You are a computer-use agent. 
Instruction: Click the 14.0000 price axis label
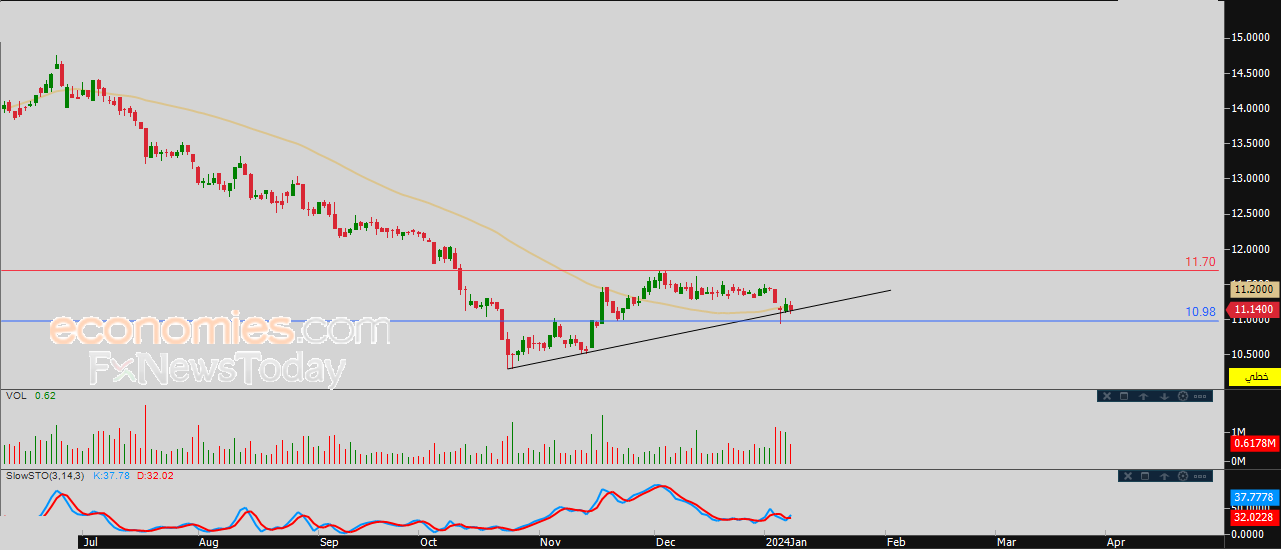coord(1253,108)
